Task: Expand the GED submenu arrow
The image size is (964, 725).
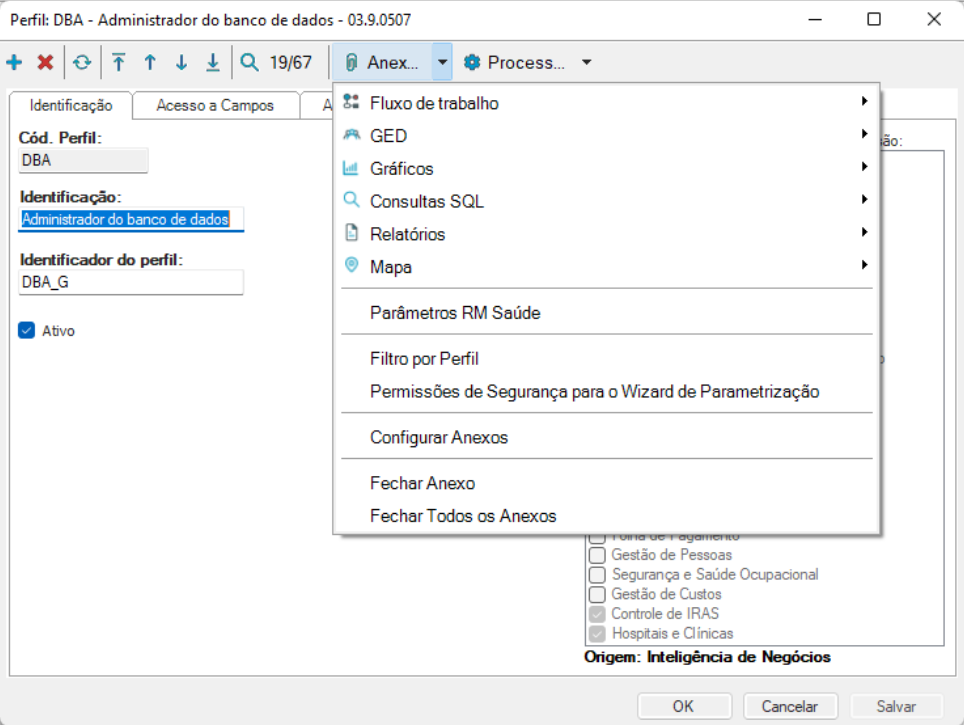Action: pos(864,133)
